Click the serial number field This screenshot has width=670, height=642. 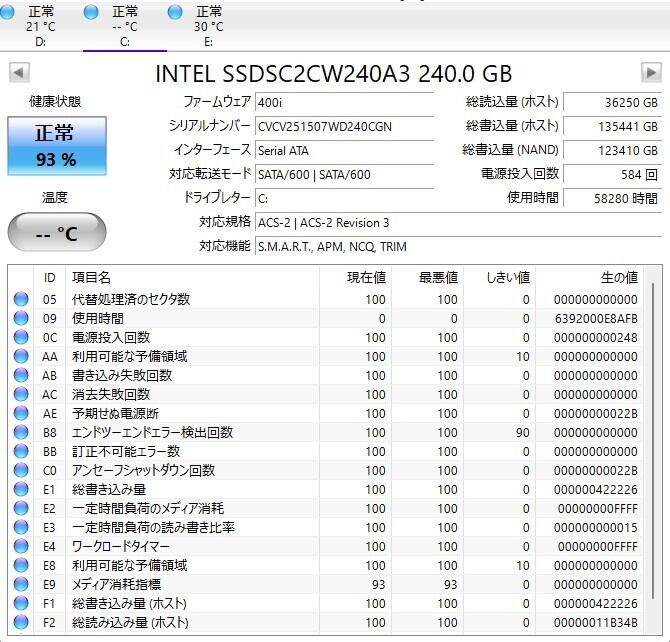(x=344, y=126)
